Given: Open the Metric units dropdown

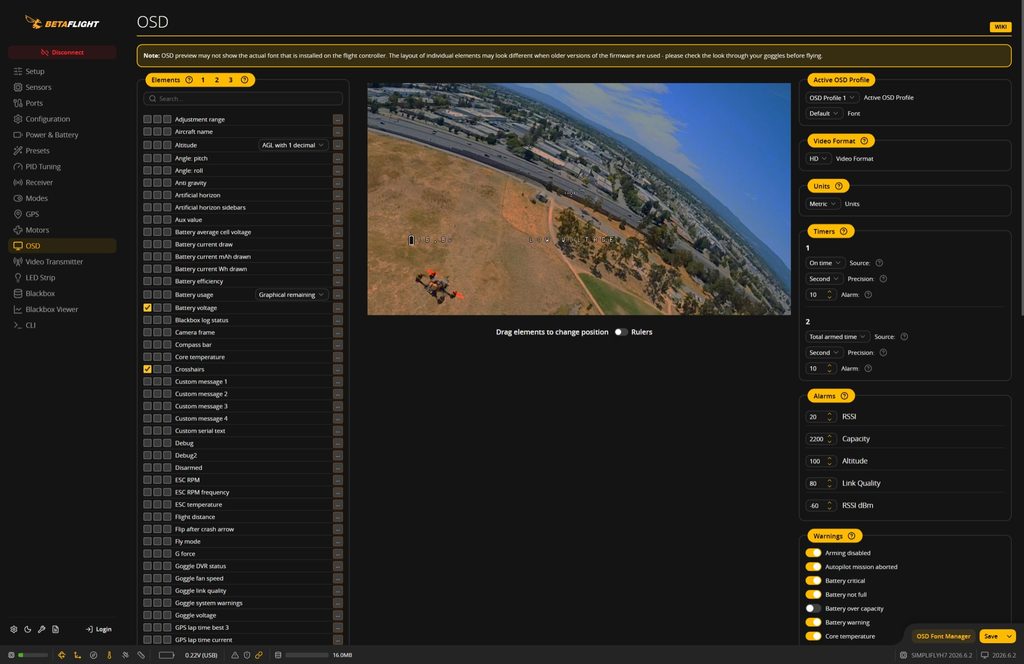Looking at the screenshot, I should coord(823,204).
